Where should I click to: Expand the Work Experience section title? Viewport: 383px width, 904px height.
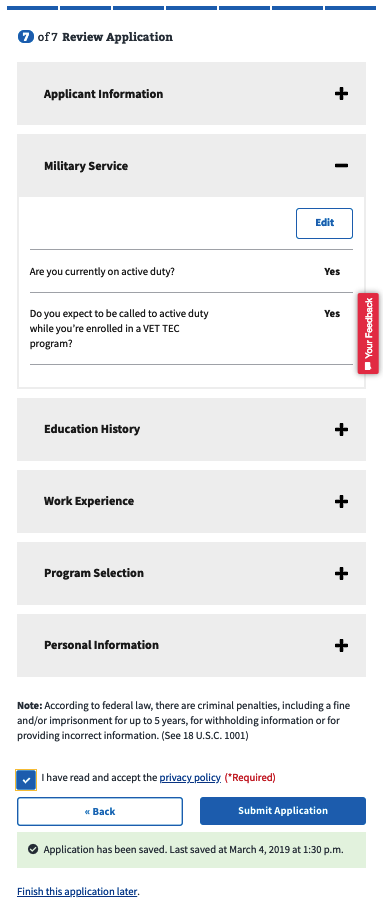click(x=89, y=501)
